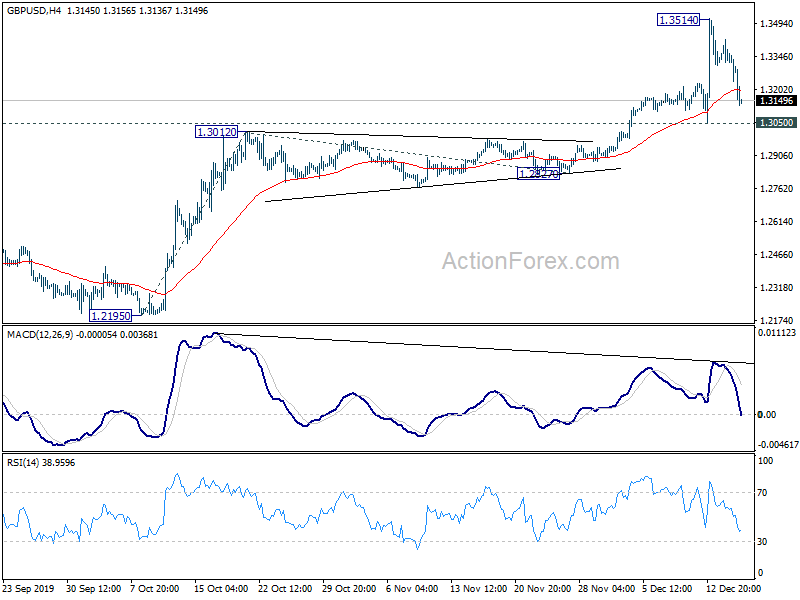
Task: Click the current price tag 1.31496
Action: 777,101
